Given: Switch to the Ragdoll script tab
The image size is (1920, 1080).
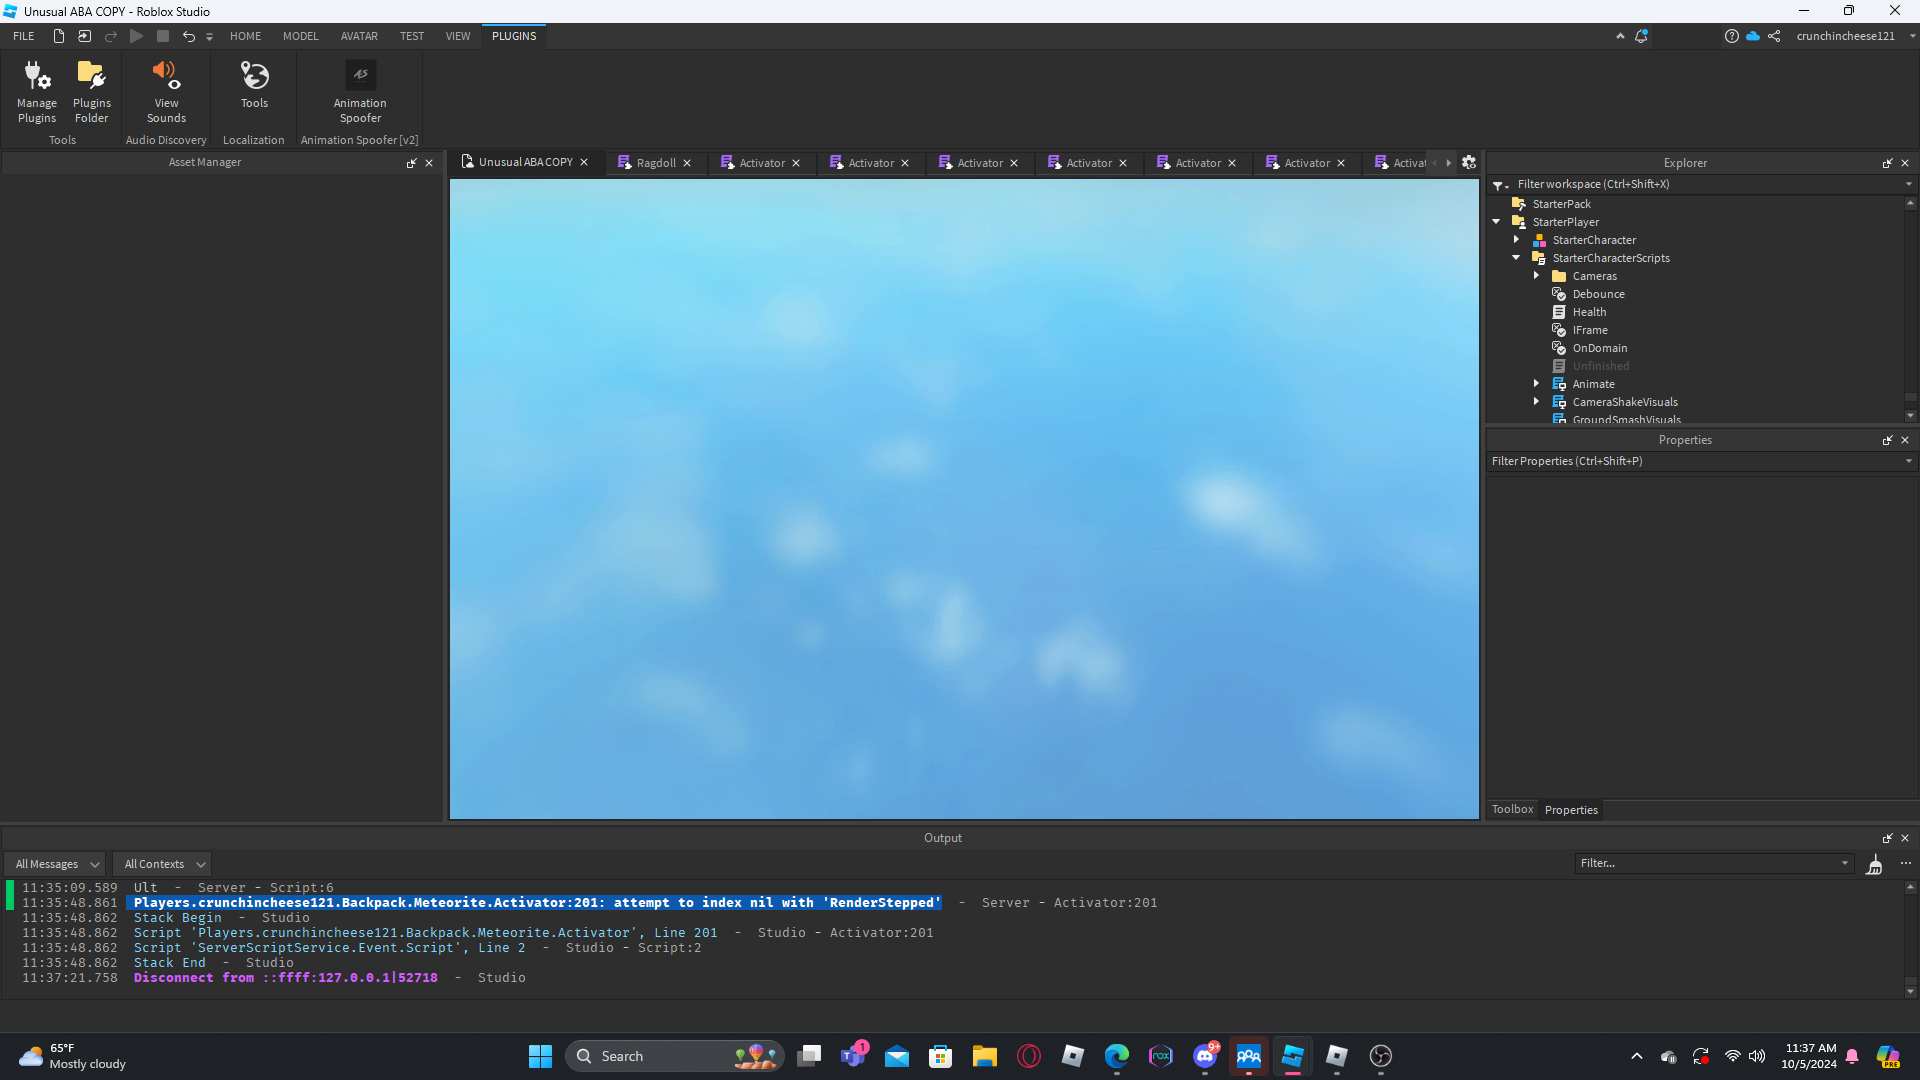Looking at the screenshot, I should point(655,163).
